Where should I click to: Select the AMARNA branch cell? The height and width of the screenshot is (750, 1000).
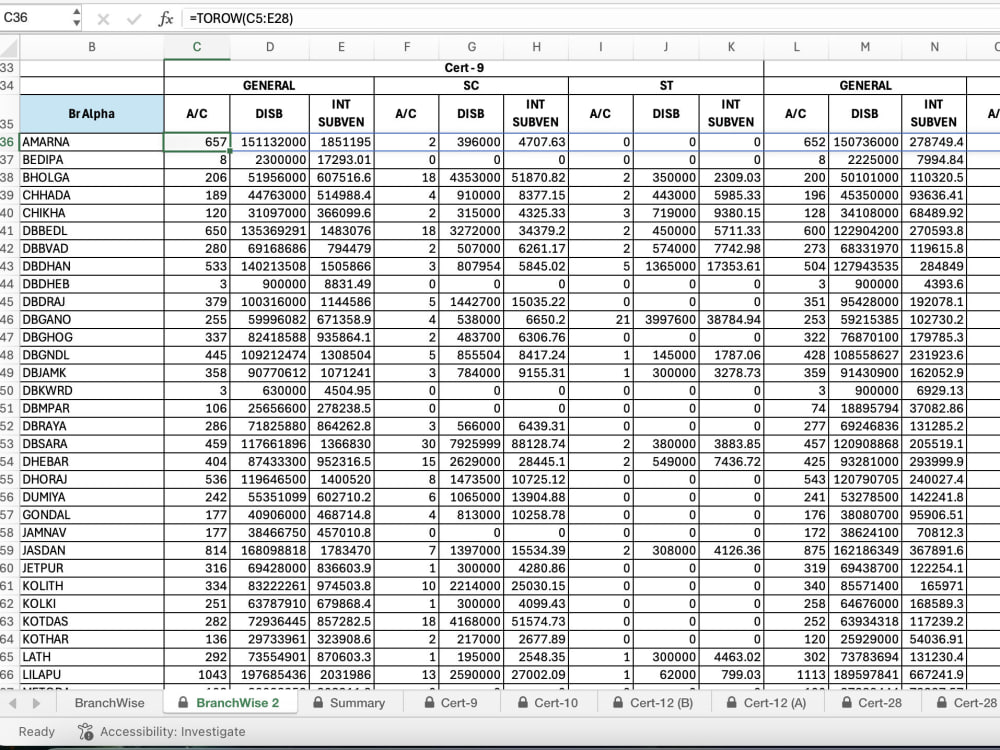(x=92, y=142)
